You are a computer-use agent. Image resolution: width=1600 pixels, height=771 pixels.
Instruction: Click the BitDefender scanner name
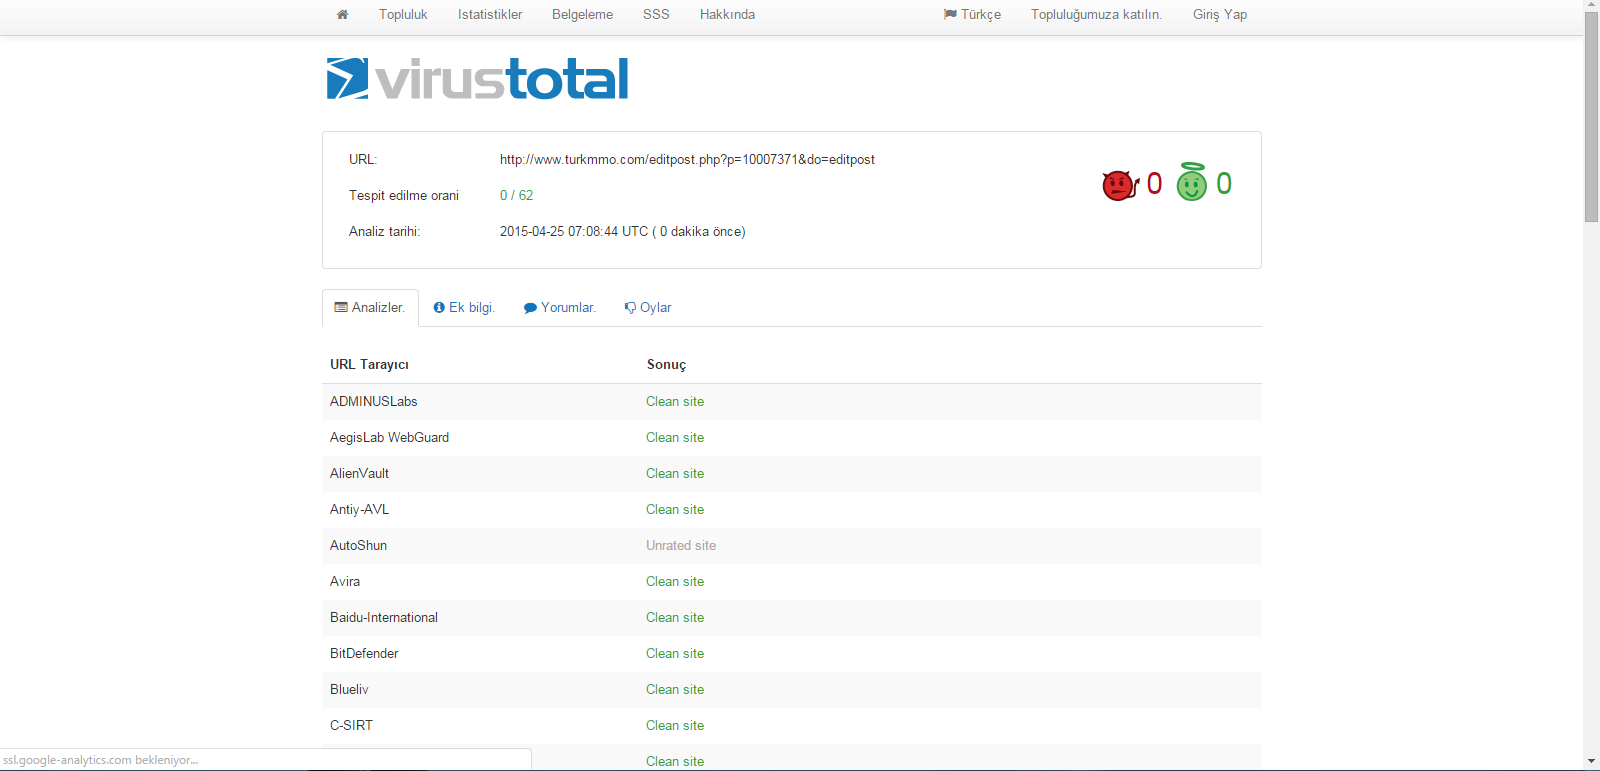pos(364,654)
